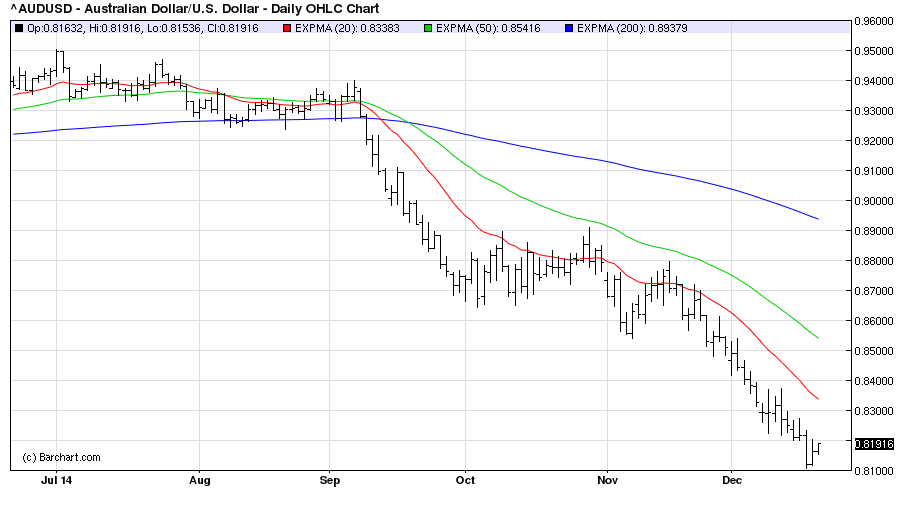Screen dimensions: 900x511
Task: Click the Dec label on the time axis
Action: click(731, 478)
